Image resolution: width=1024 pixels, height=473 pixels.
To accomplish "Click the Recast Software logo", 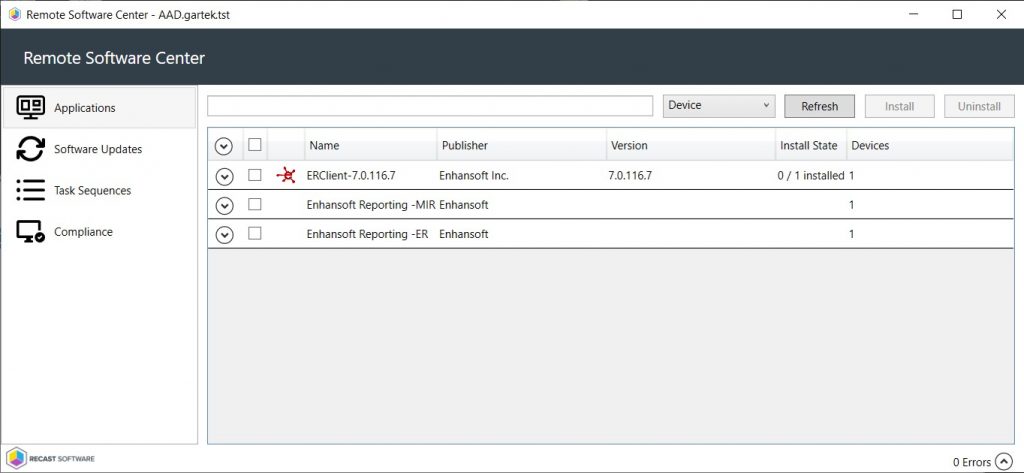I will click(50, 458).
